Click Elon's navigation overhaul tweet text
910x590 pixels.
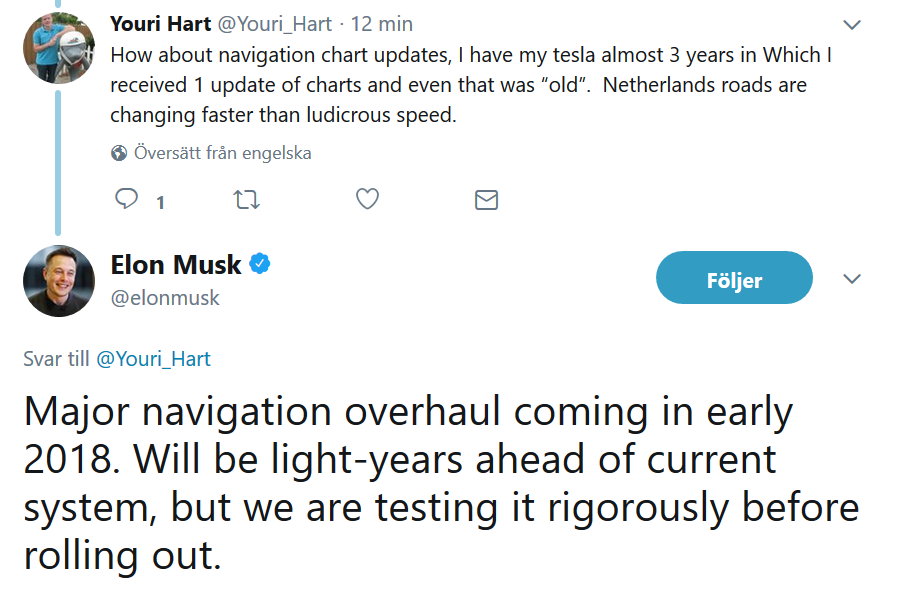pyautogui.click(x=441, y=483)
